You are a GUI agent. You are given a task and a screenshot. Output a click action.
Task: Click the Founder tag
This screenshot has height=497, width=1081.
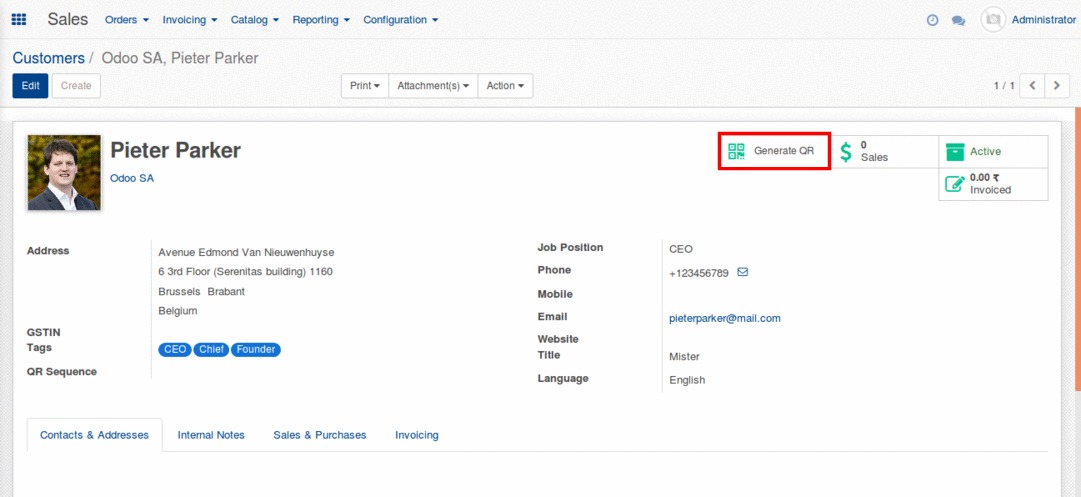tap(256, 349)
